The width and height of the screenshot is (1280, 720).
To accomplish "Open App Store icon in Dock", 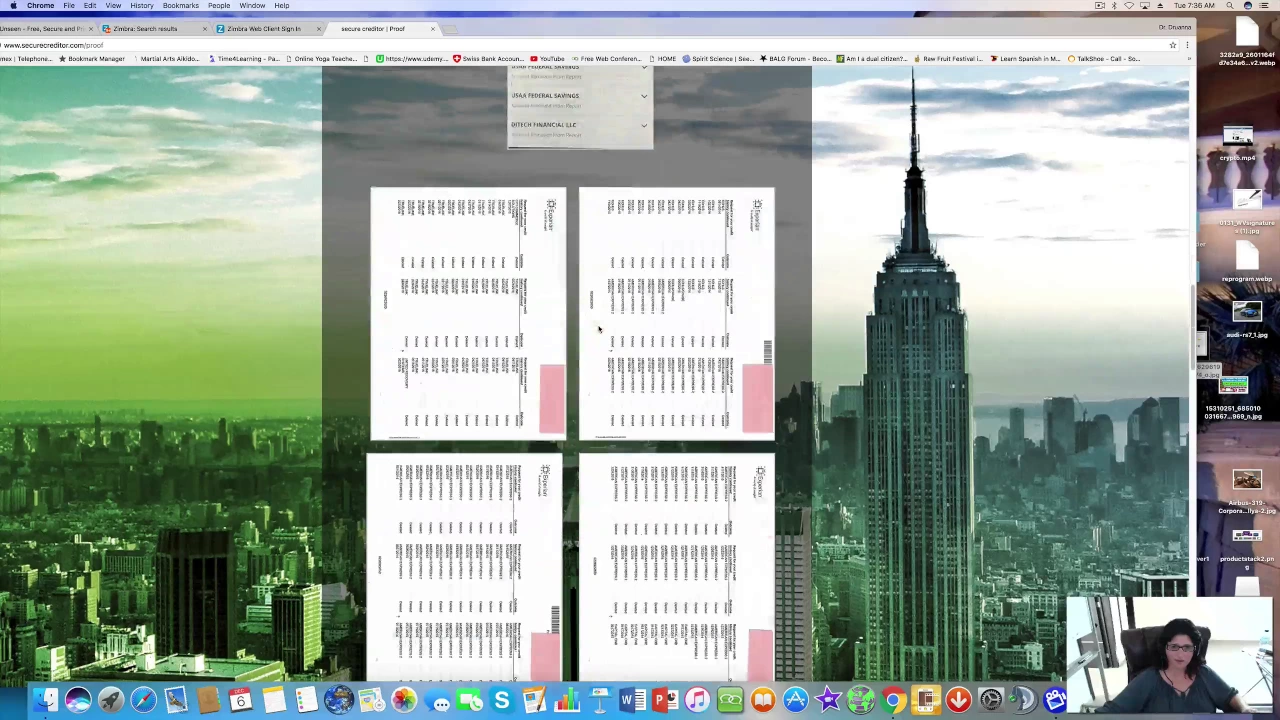I will coord(795,700).
